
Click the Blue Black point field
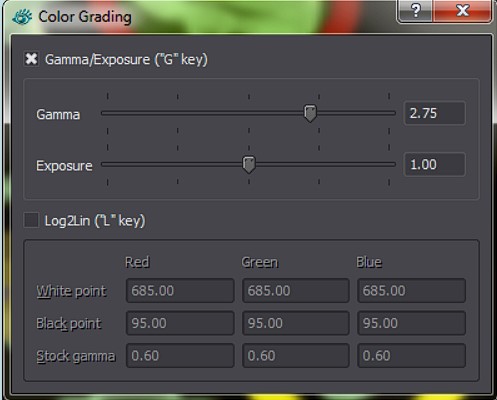pos(411,323)
